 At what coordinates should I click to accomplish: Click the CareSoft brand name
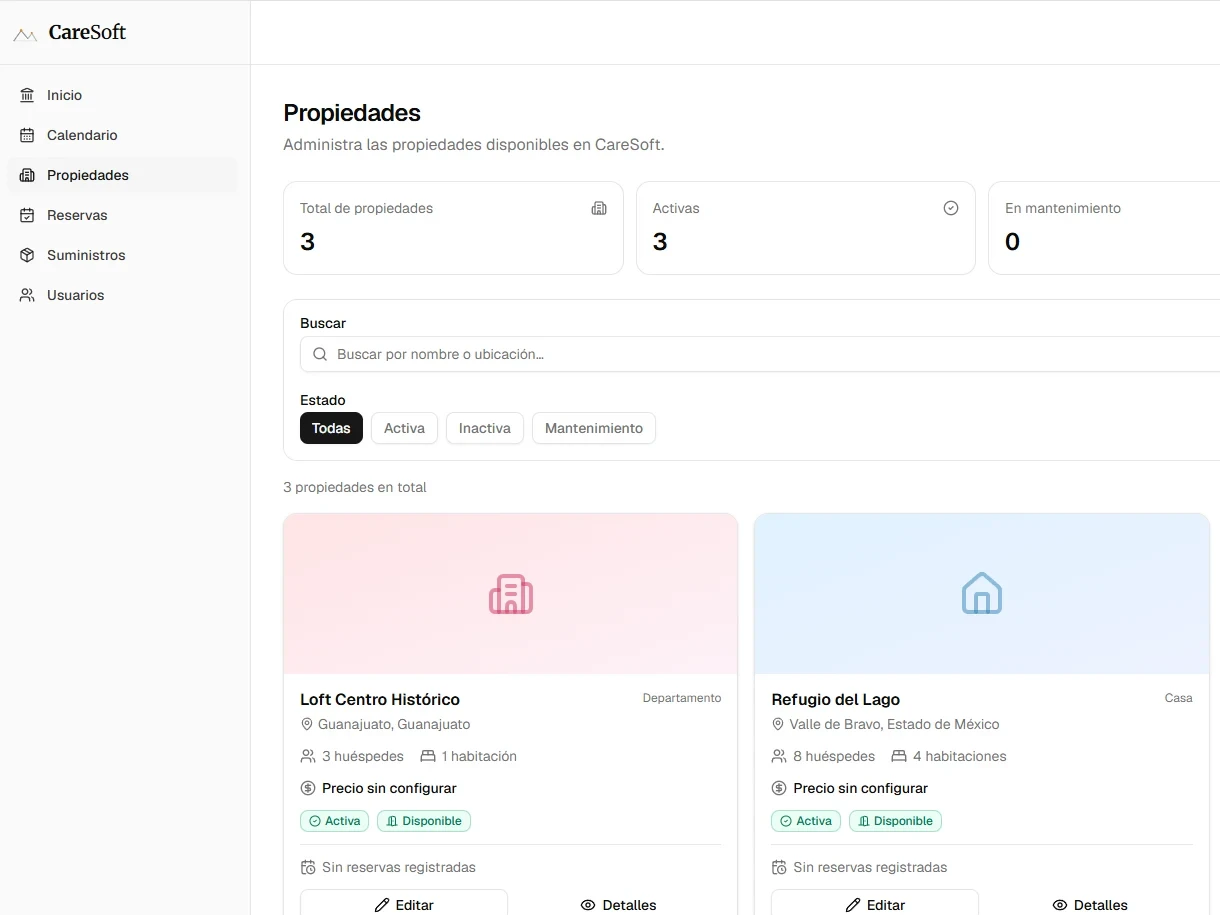87,32
